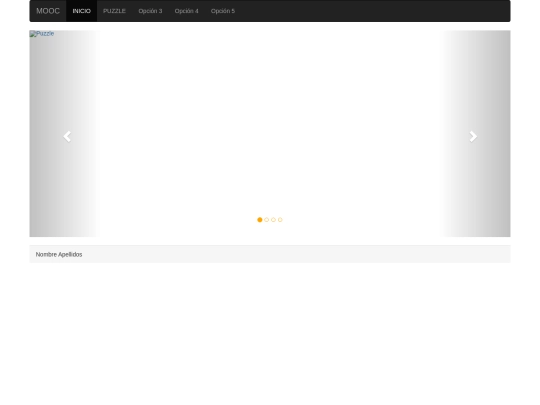Switch to the PUZZLE menu item
Viewport: 540px width, 405px height.
pyautogui.click(x=114, y=11)
